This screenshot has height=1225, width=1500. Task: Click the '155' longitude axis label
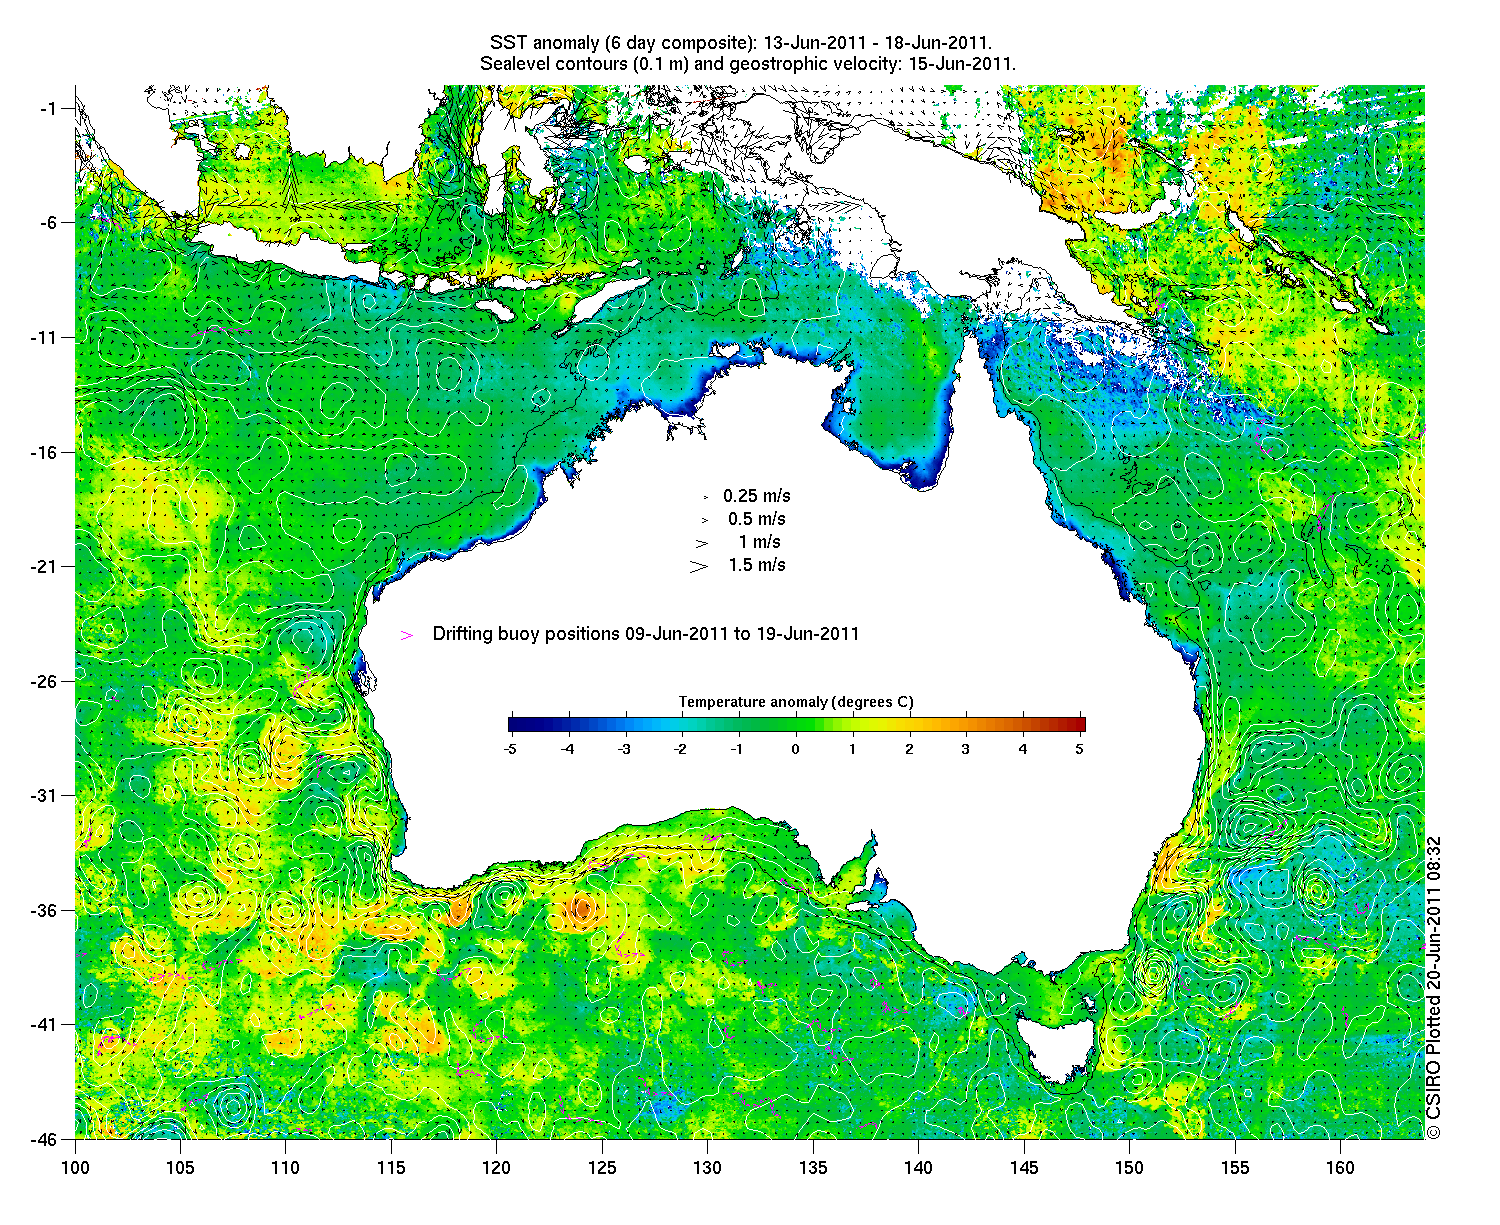[1235, 1167]
